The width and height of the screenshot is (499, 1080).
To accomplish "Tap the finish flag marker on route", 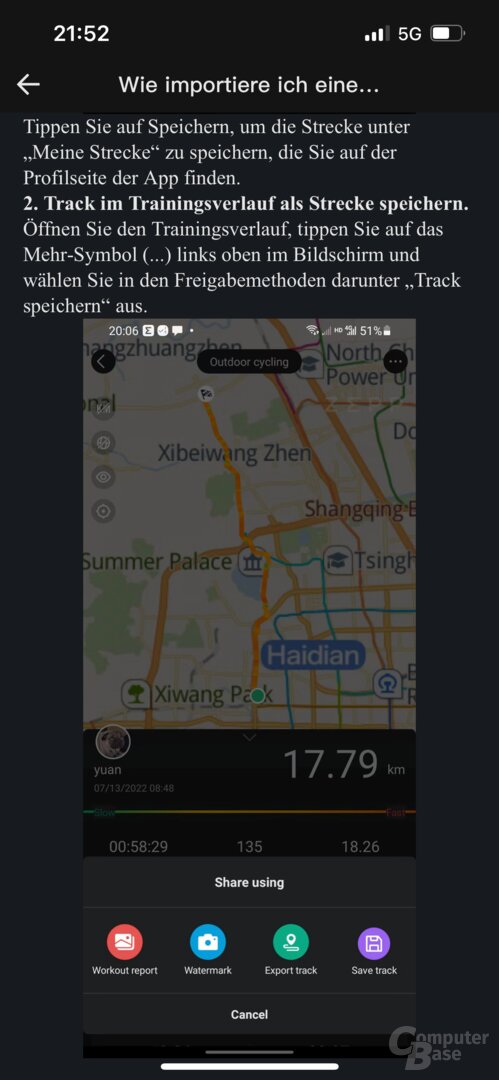I will (205, 394).
